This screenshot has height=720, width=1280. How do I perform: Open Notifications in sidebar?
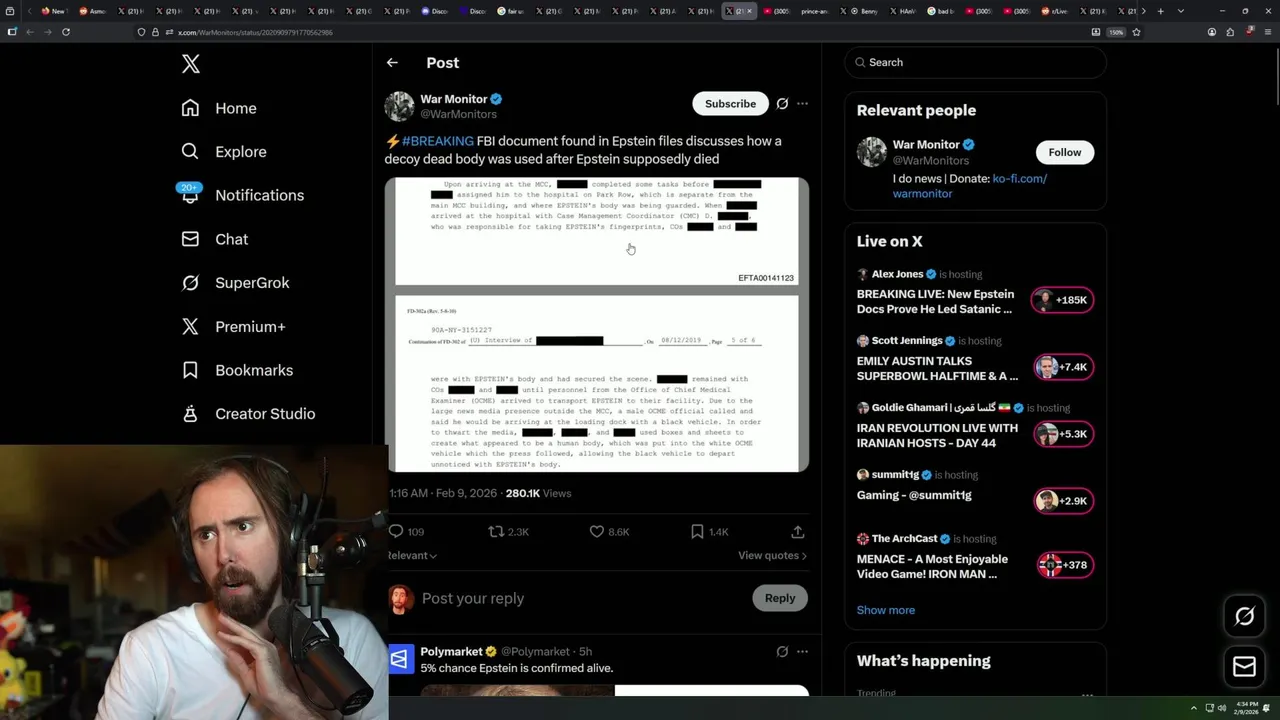[x=241, y=195]
